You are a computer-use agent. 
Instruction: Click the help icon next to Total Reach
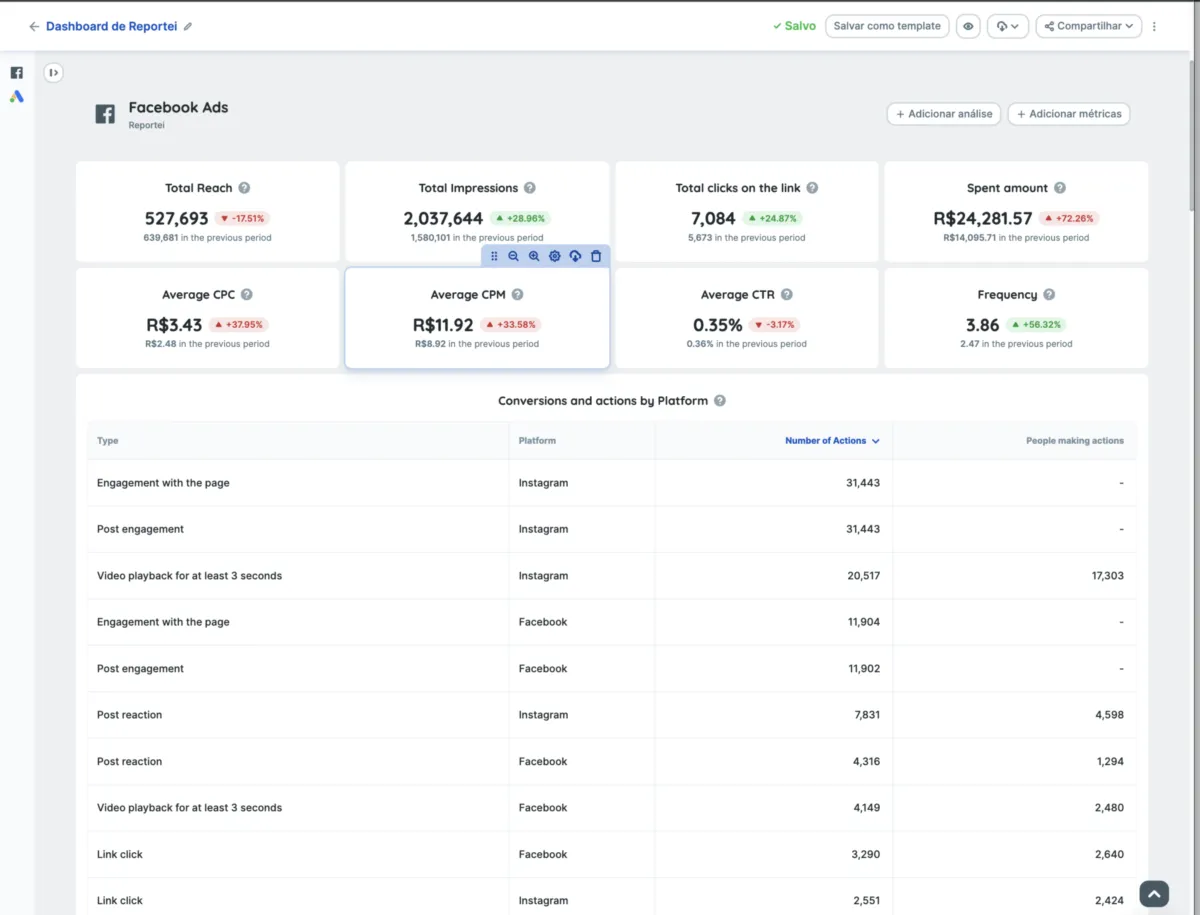pos(244,188)
